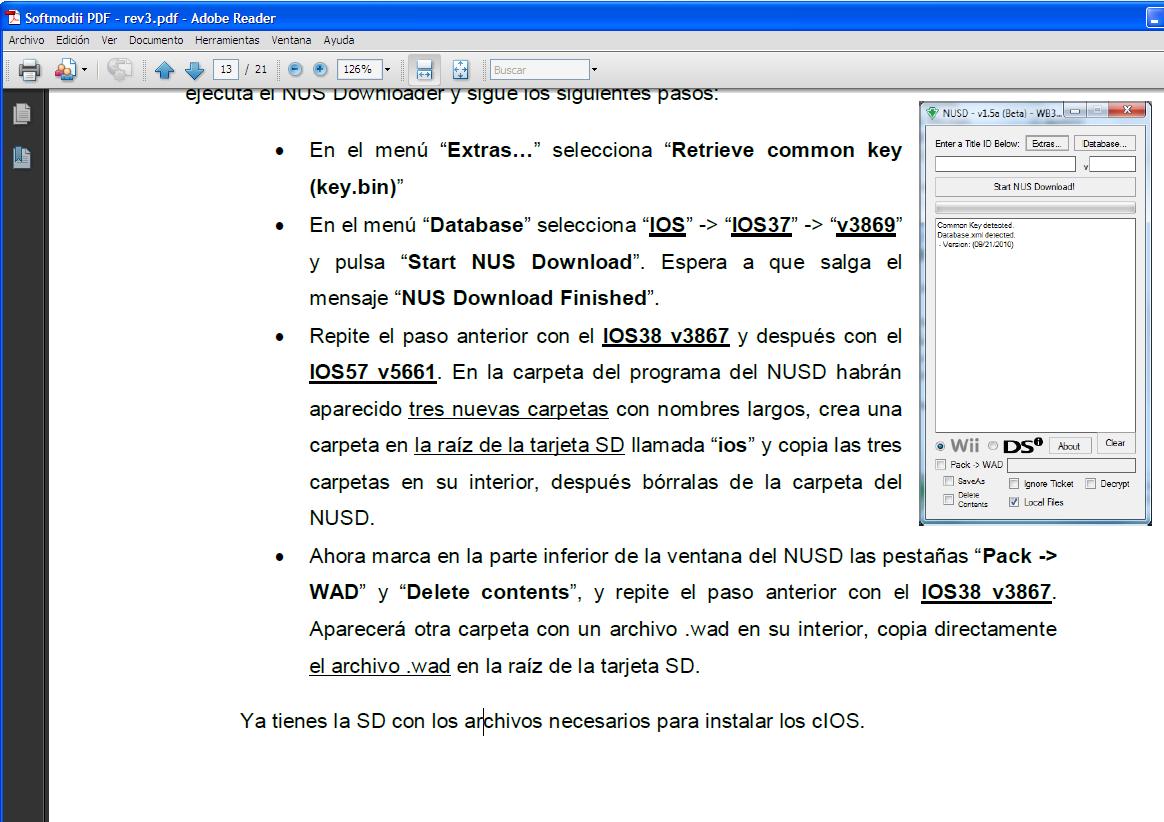Click the Extras... button in NUSD window
Screen dimensions: 1164x822
pyautogui.click(x=1047, y=143)
